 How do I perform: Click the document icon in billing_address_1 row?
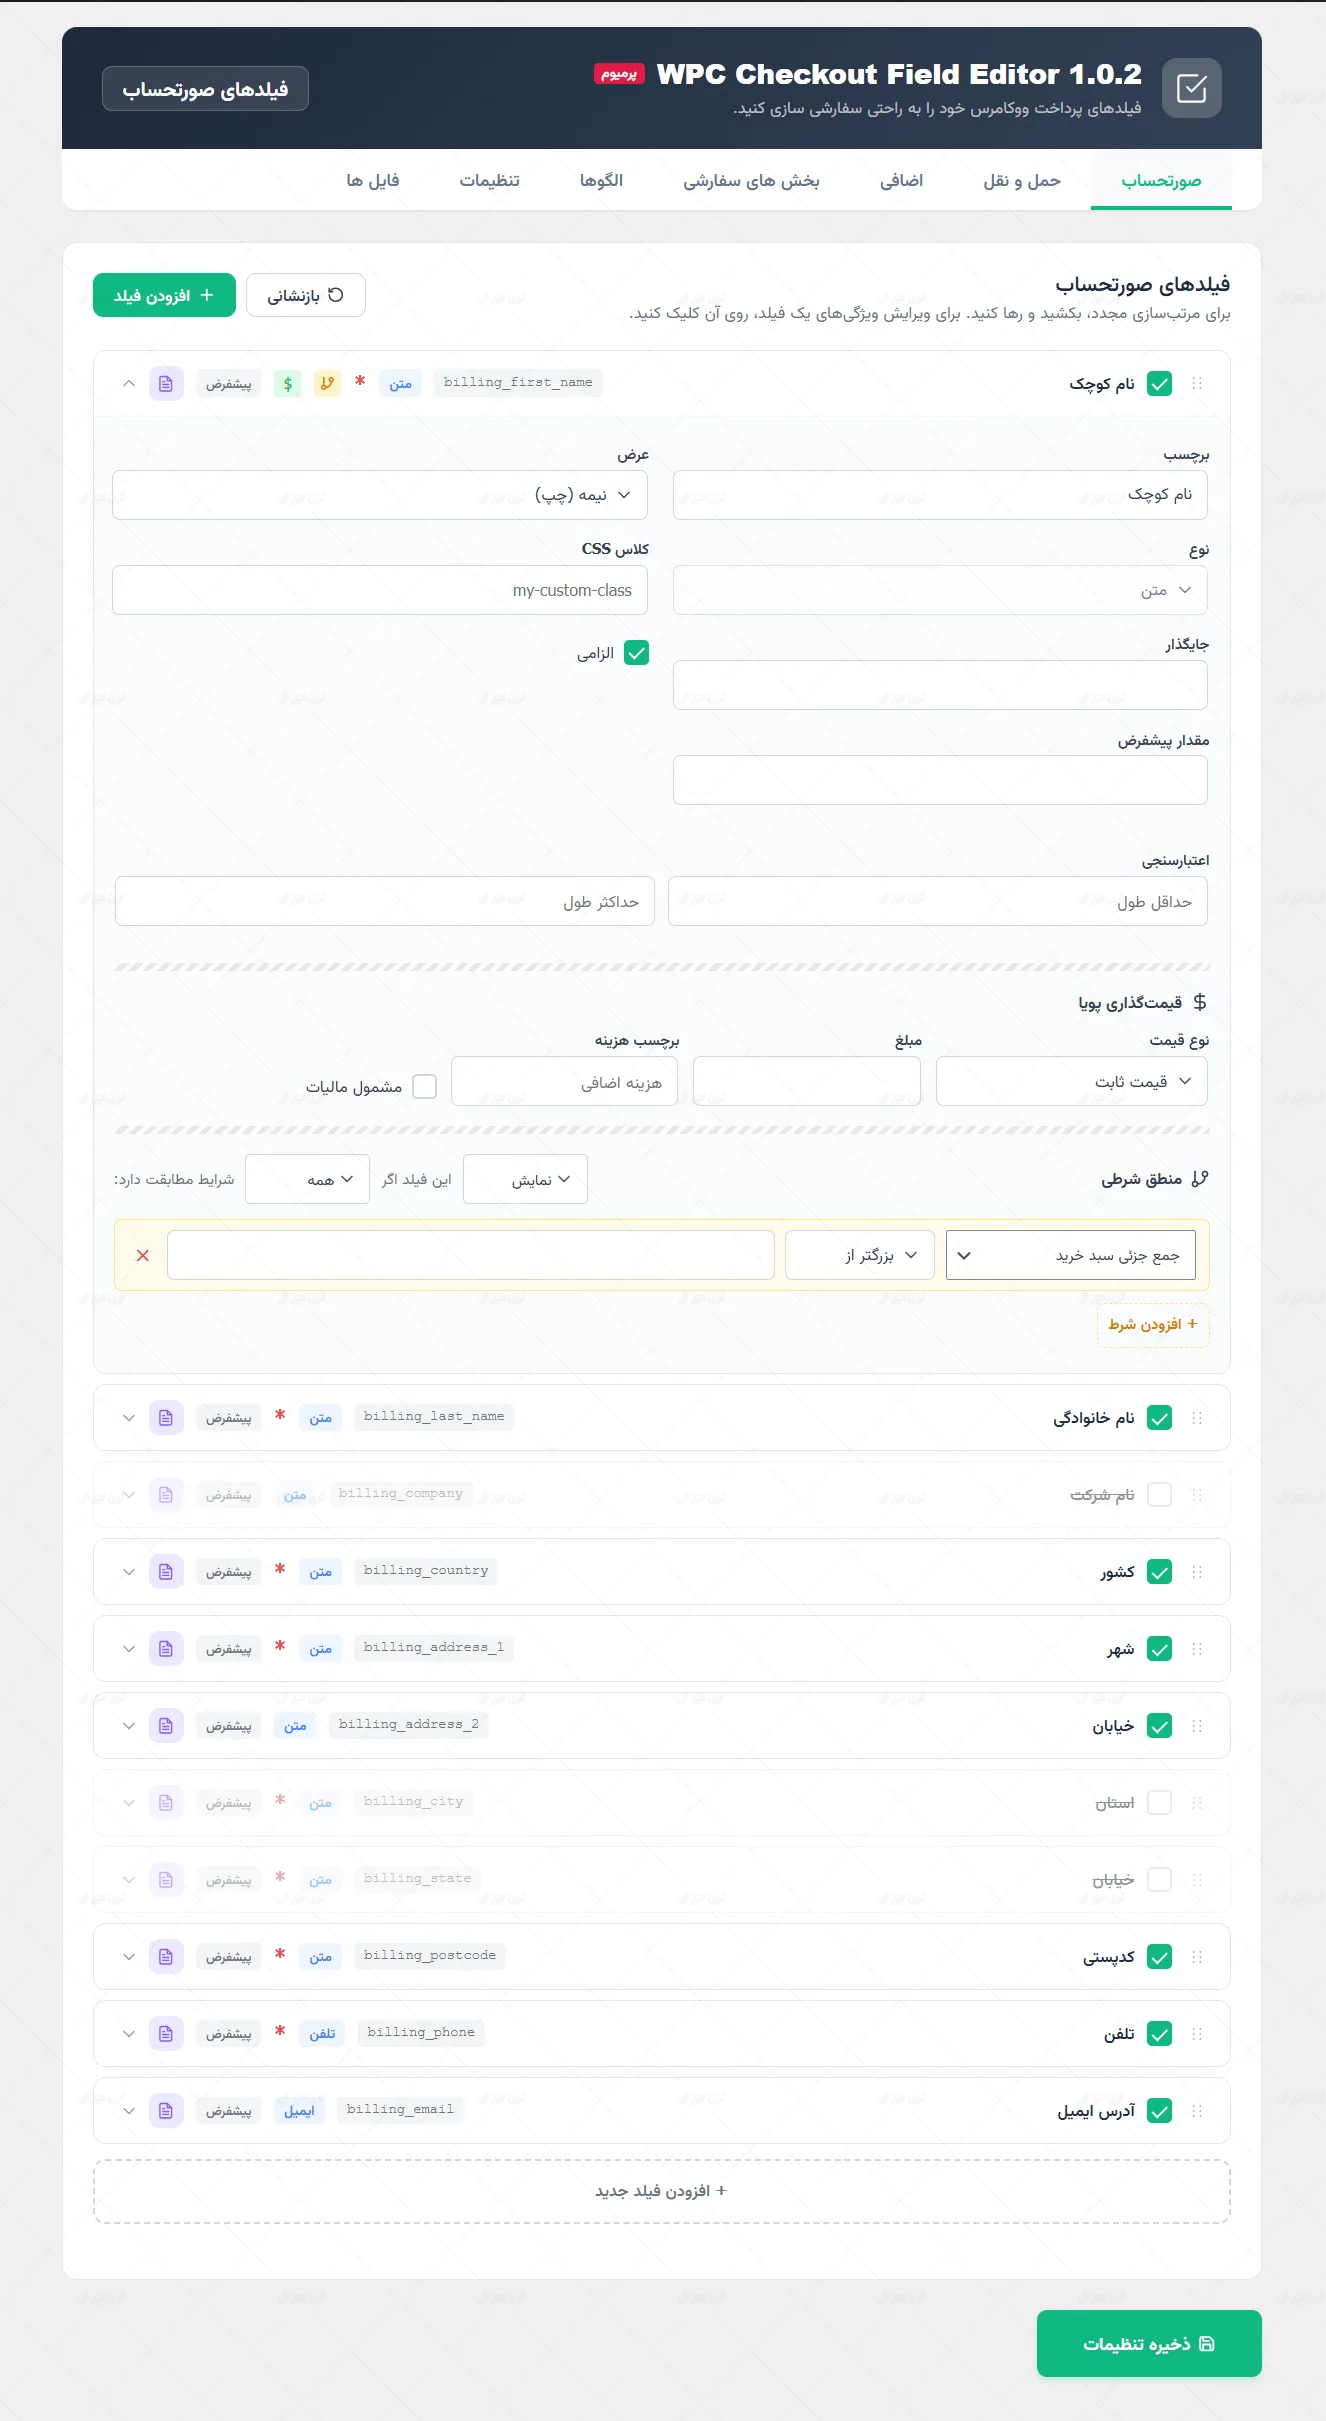(x=166, y=1648)
